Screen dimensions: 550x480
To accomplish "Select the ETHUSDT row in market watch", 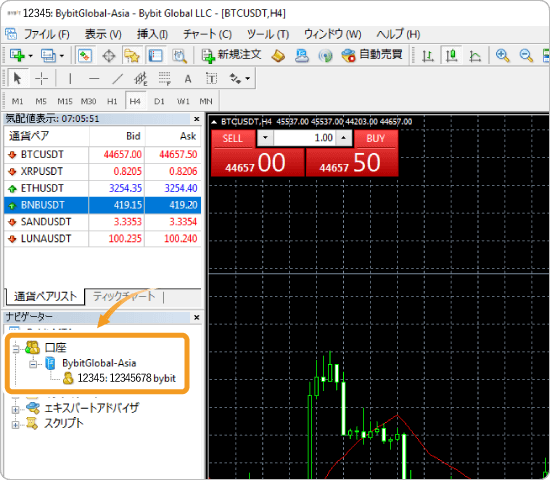I will click(102, 188).
